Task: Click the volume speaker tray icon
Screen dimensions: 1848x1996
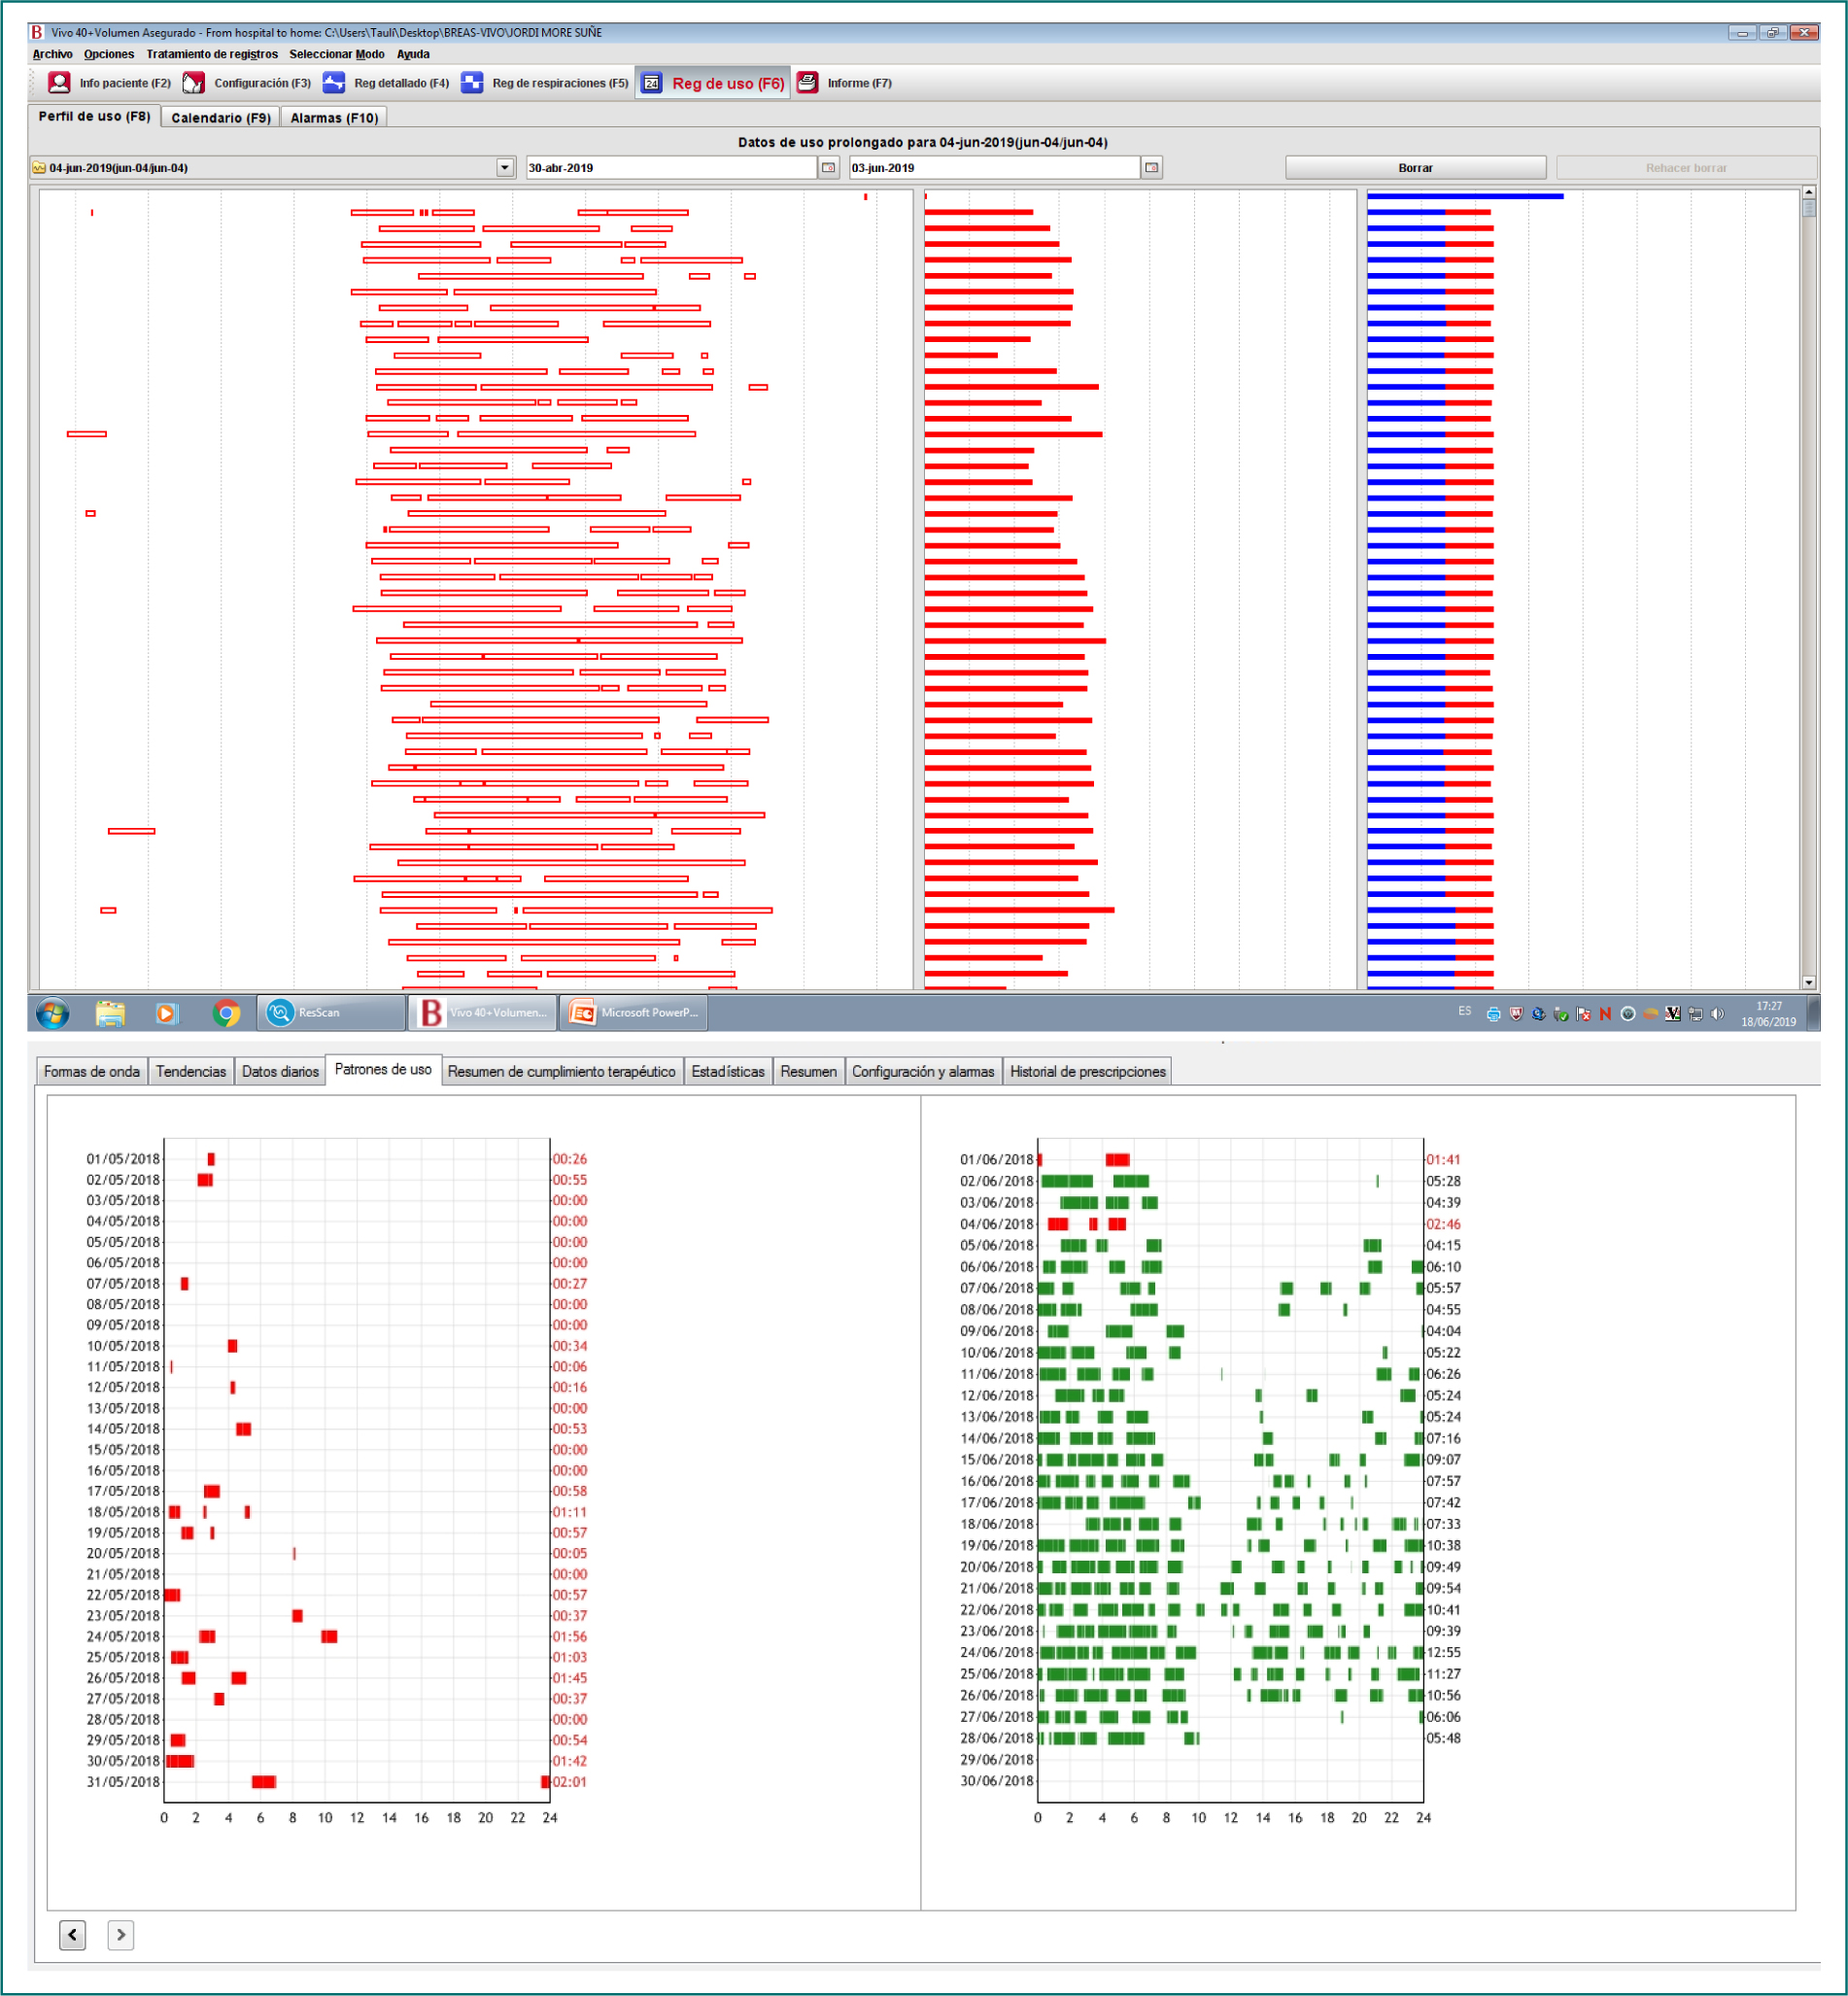Action: 1717,1014
